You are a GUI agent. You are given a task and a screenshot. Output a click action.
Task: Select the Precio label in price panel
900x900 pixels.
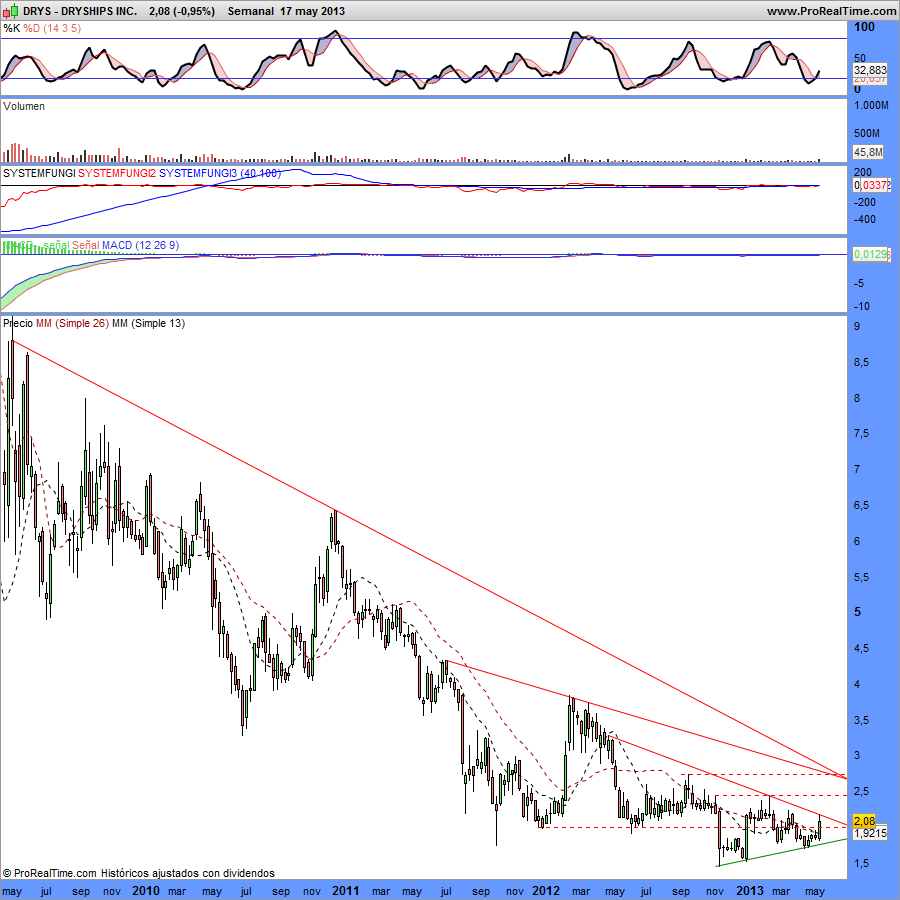pos(18,323)
